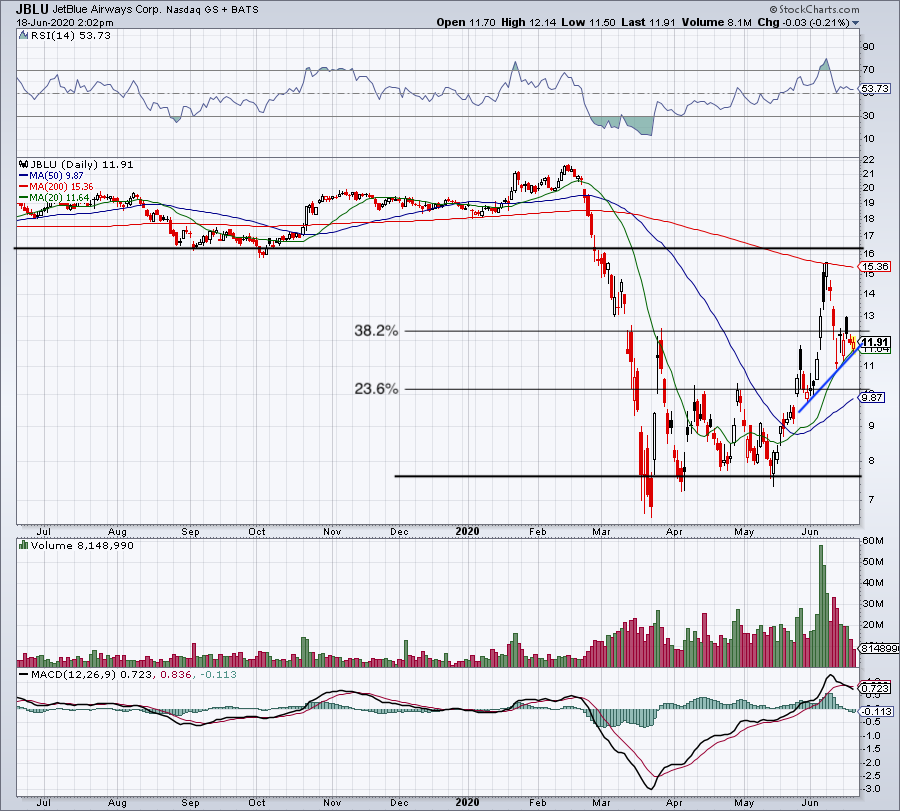Click the 0.723 MACD axis tag
Viewport: 900px width, 811px height.
point(876,688)
